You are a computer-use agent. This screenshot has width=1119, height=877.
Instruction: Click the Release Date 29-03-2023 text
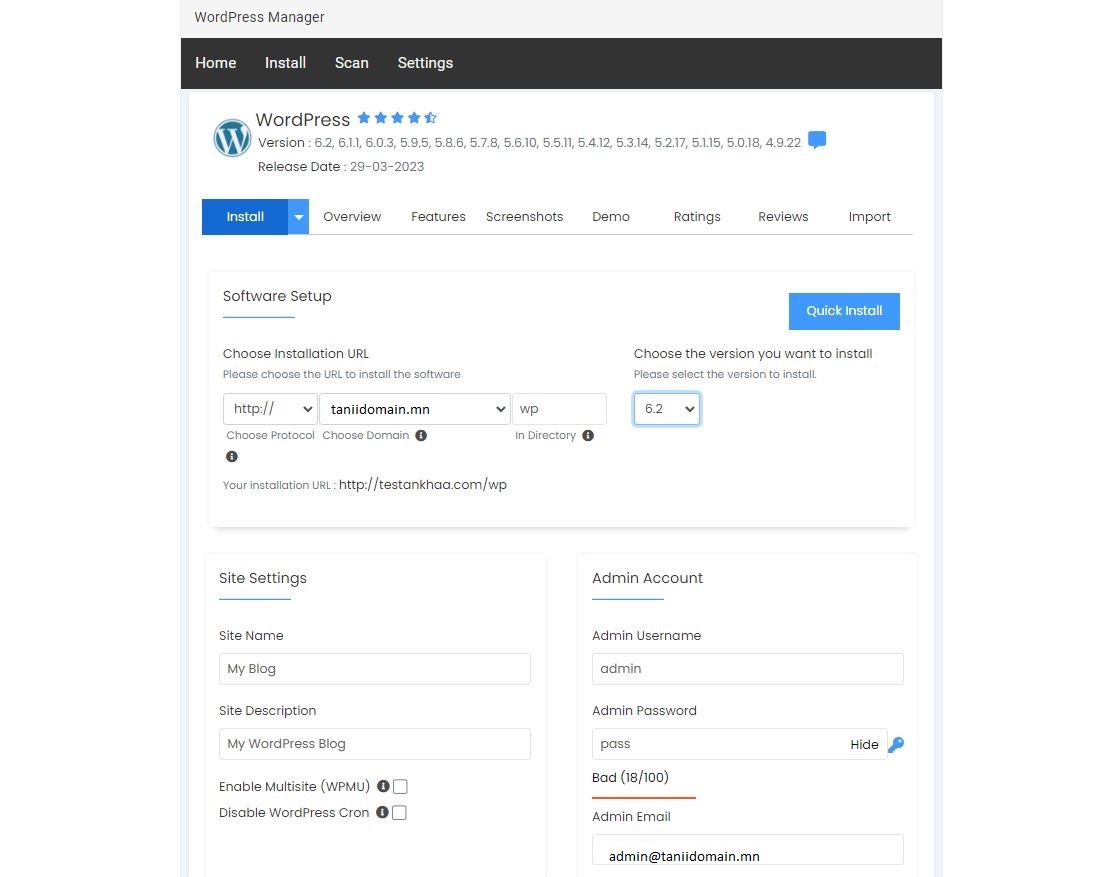[341, 167]
